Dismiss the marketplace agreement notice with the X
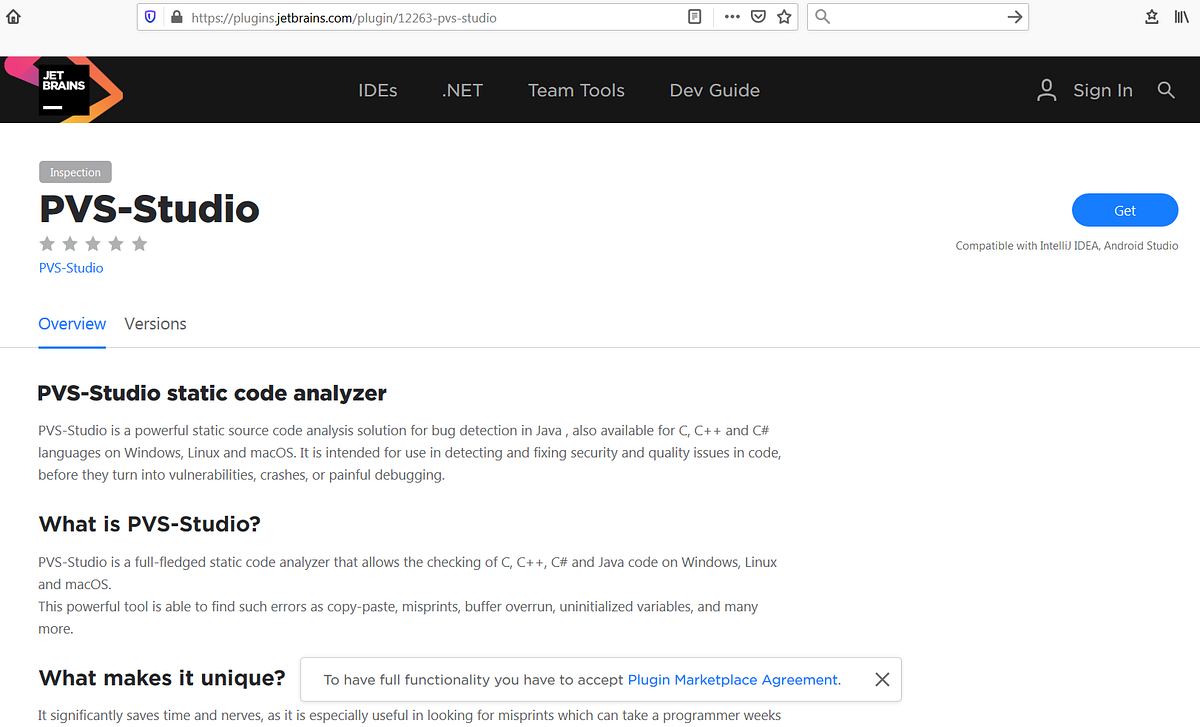Screen dimensions: 1200x727 pyautogui.click(x=882, y=679)
